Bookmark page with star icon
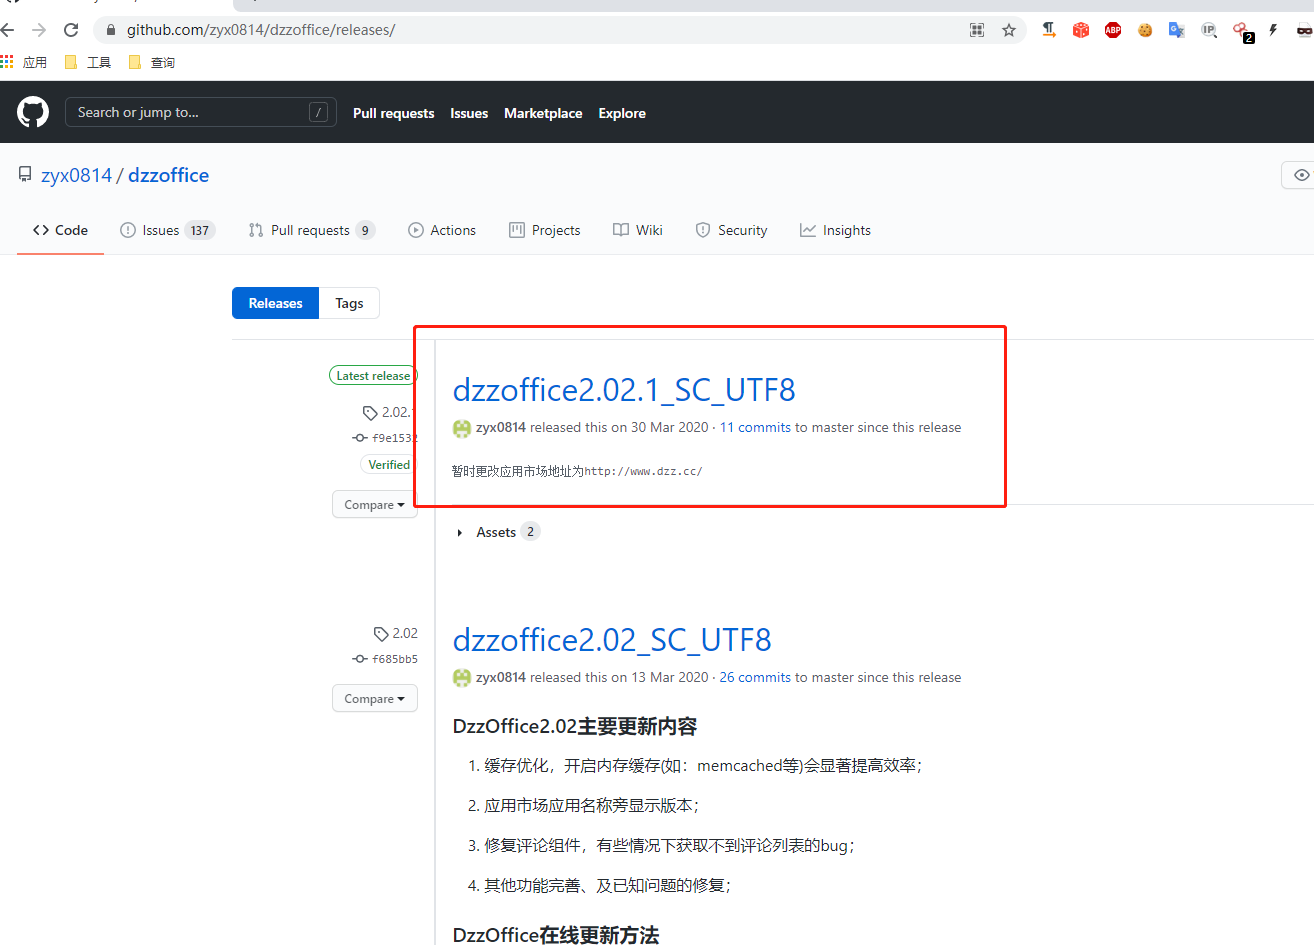The height and width of the screenshot is (945, 1314). 1009,30
